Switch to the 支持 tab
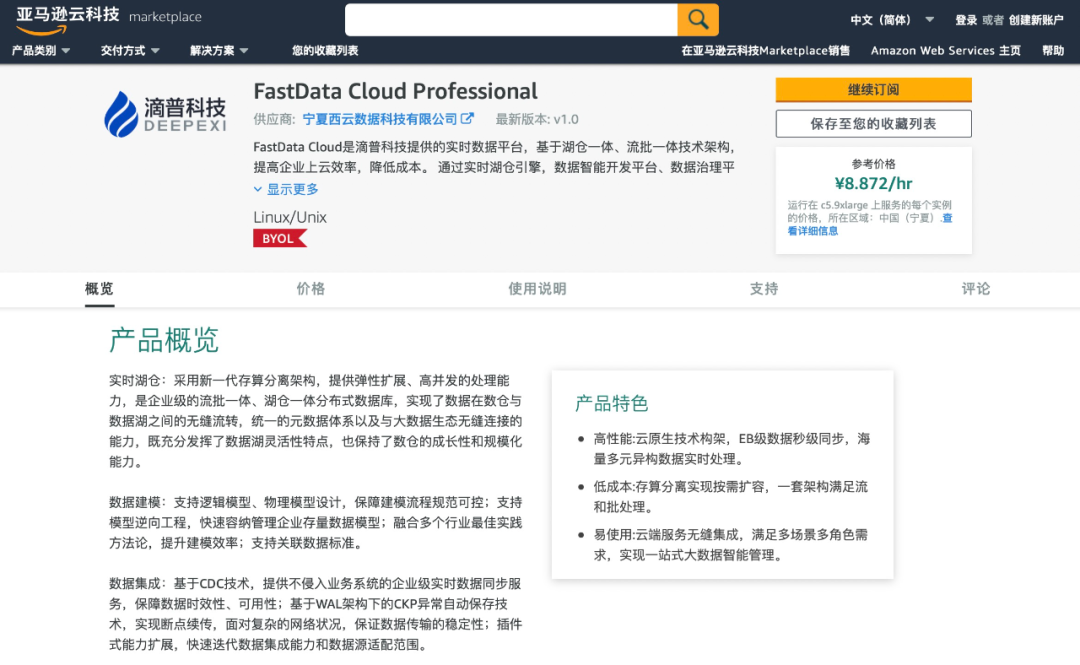This screenshot has width=1080, height=665. pyautogui.click(x=764, y=289)
